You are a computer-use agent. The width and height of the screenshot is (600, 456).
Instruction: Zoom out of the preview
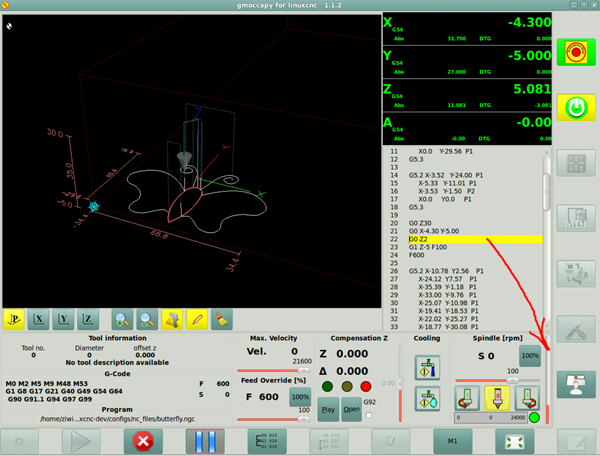pos(147,319)
